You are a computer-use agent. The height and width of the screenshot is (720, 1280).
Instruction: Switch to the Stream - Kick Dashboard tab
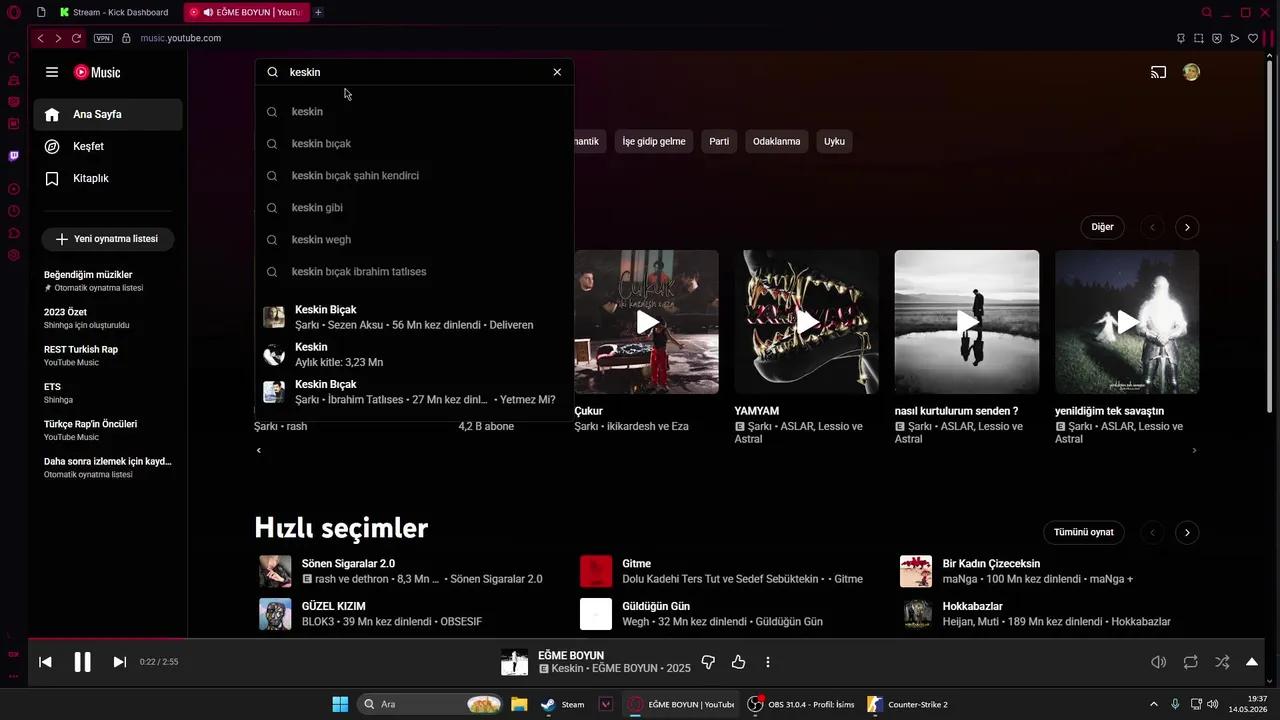pos(115,12)
